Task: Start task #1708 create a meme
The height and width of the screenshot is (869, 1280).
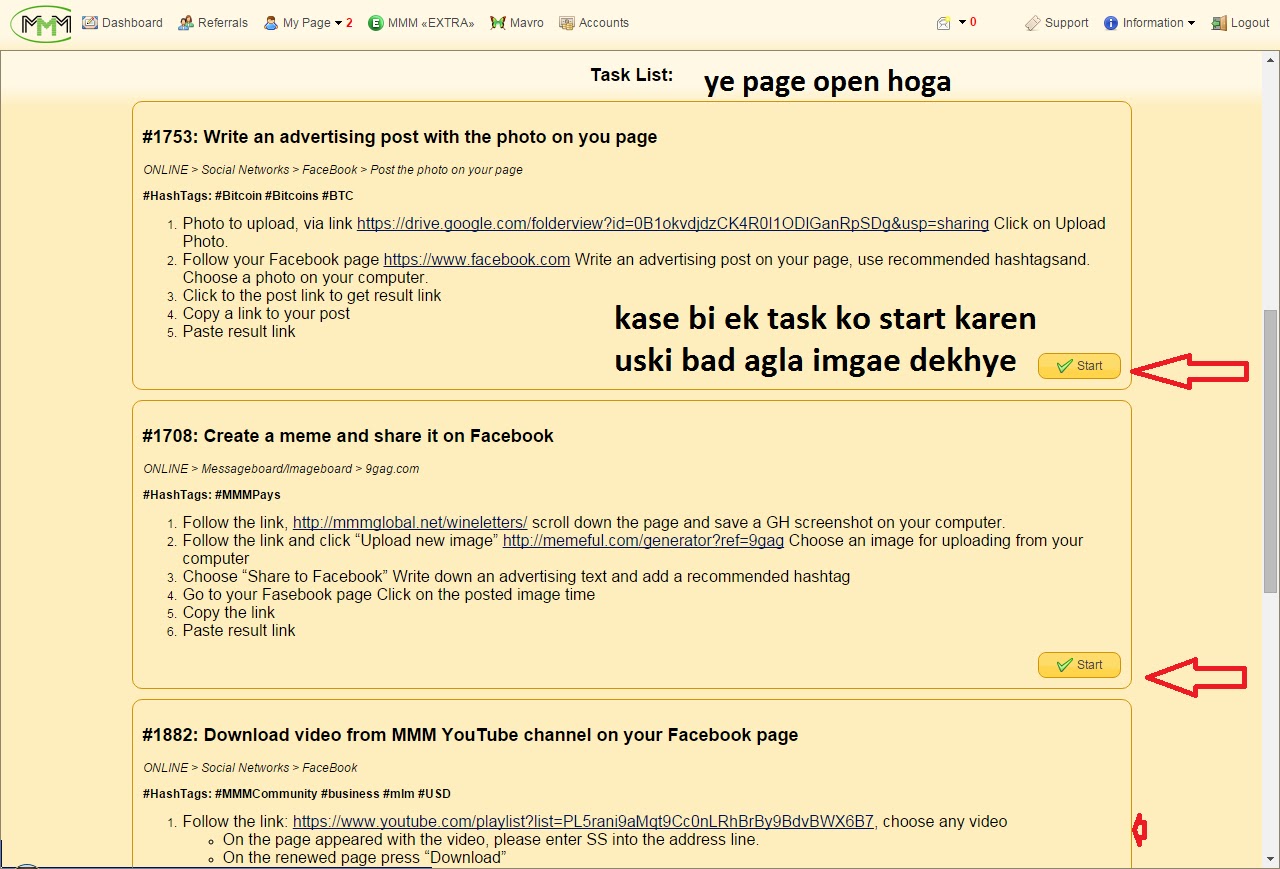Action: (x=1079, y=665)
